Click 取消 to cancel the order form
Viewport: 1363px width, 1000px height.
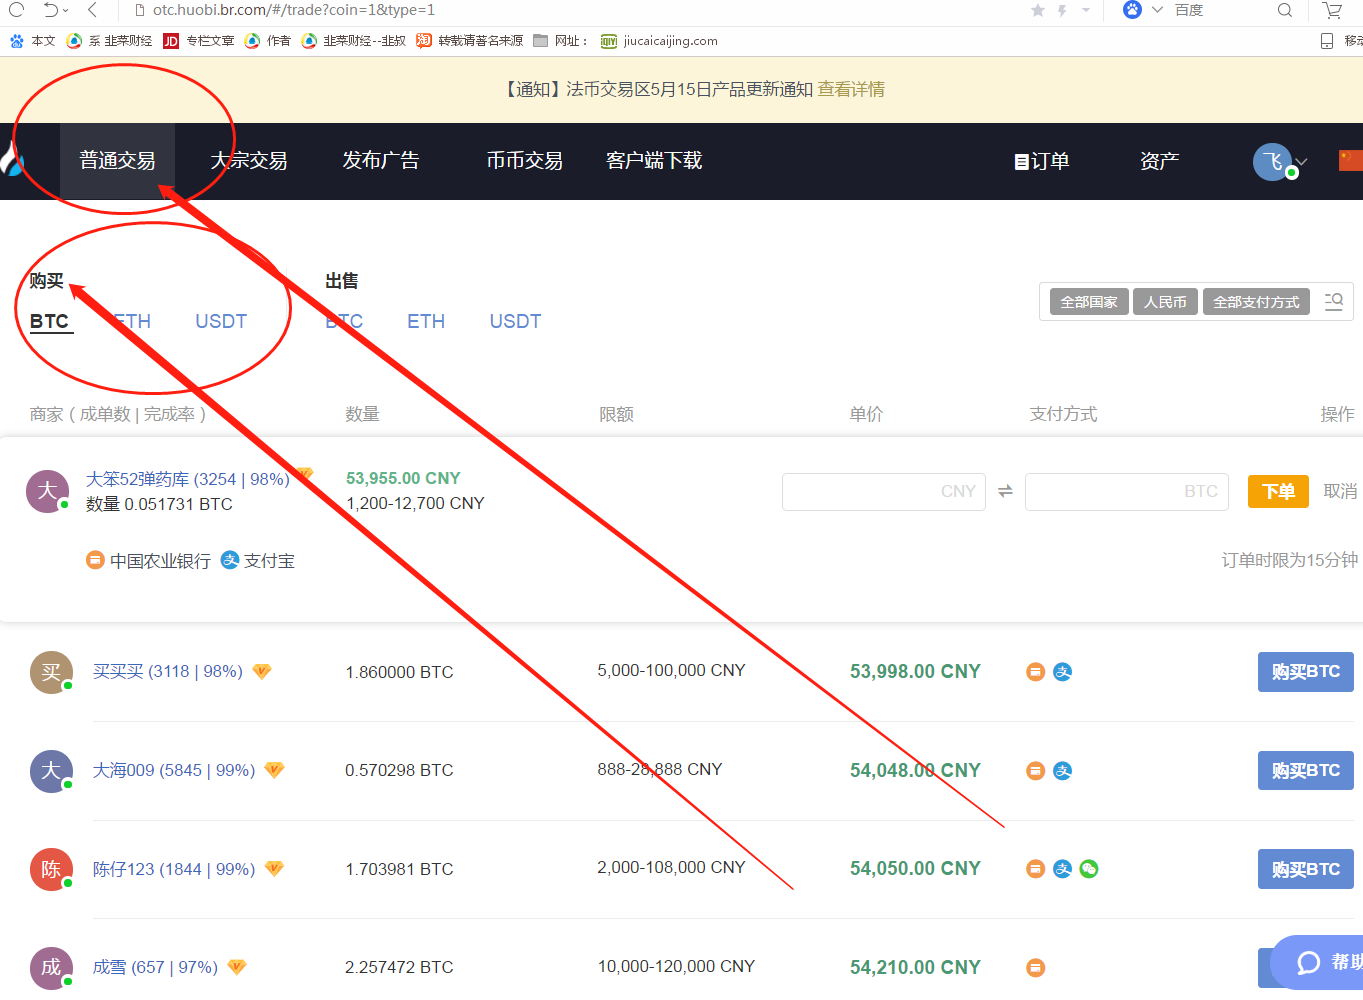[x=1340, y=491]
